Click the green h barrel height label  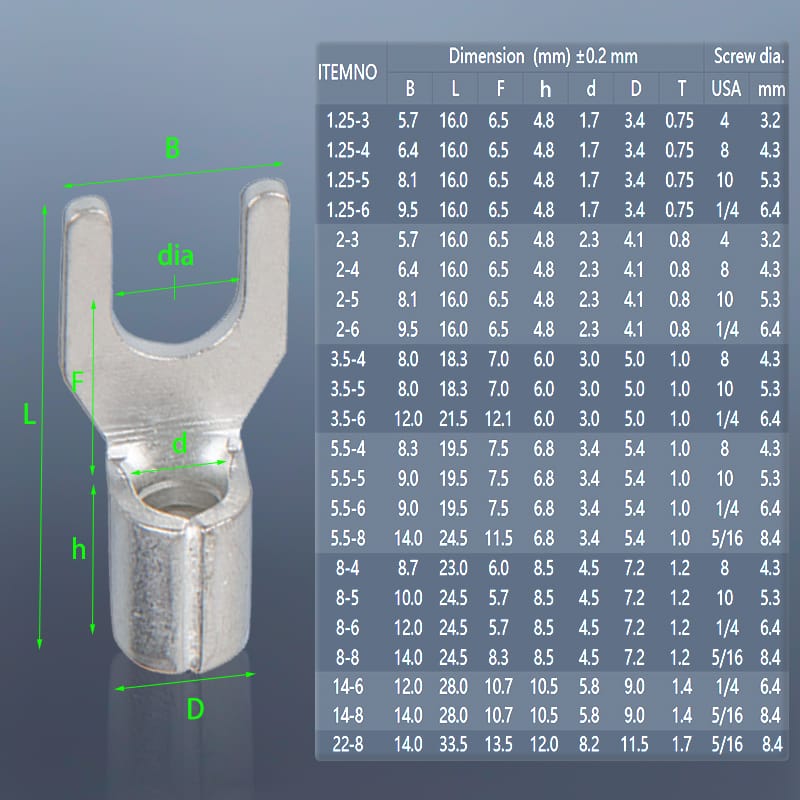(x=79, y=547)
